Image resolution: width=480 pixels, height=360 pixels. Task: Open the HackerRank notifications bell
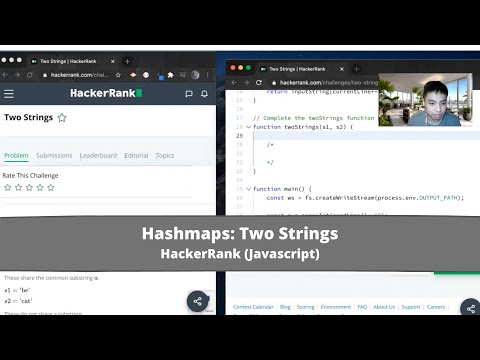pos(204,94)
